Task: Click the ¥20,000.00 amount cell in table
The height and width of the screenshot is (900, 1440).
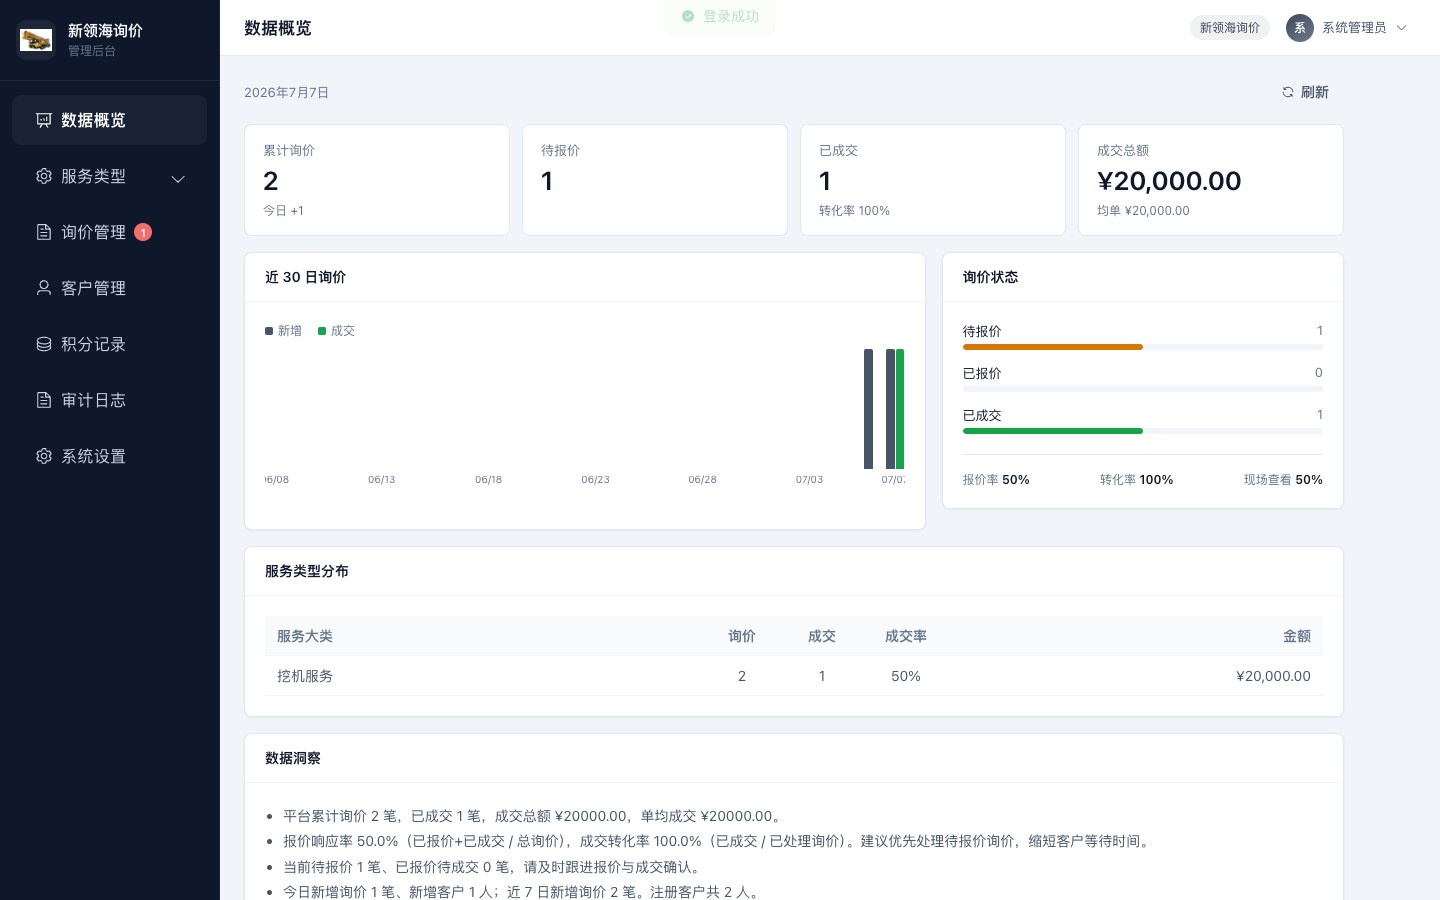Action: 1273,676
